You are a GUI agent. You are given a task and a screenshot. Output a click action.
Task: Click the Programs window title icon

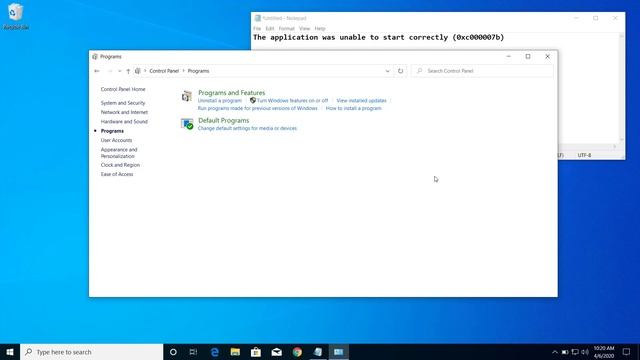[x=95, y=57]
